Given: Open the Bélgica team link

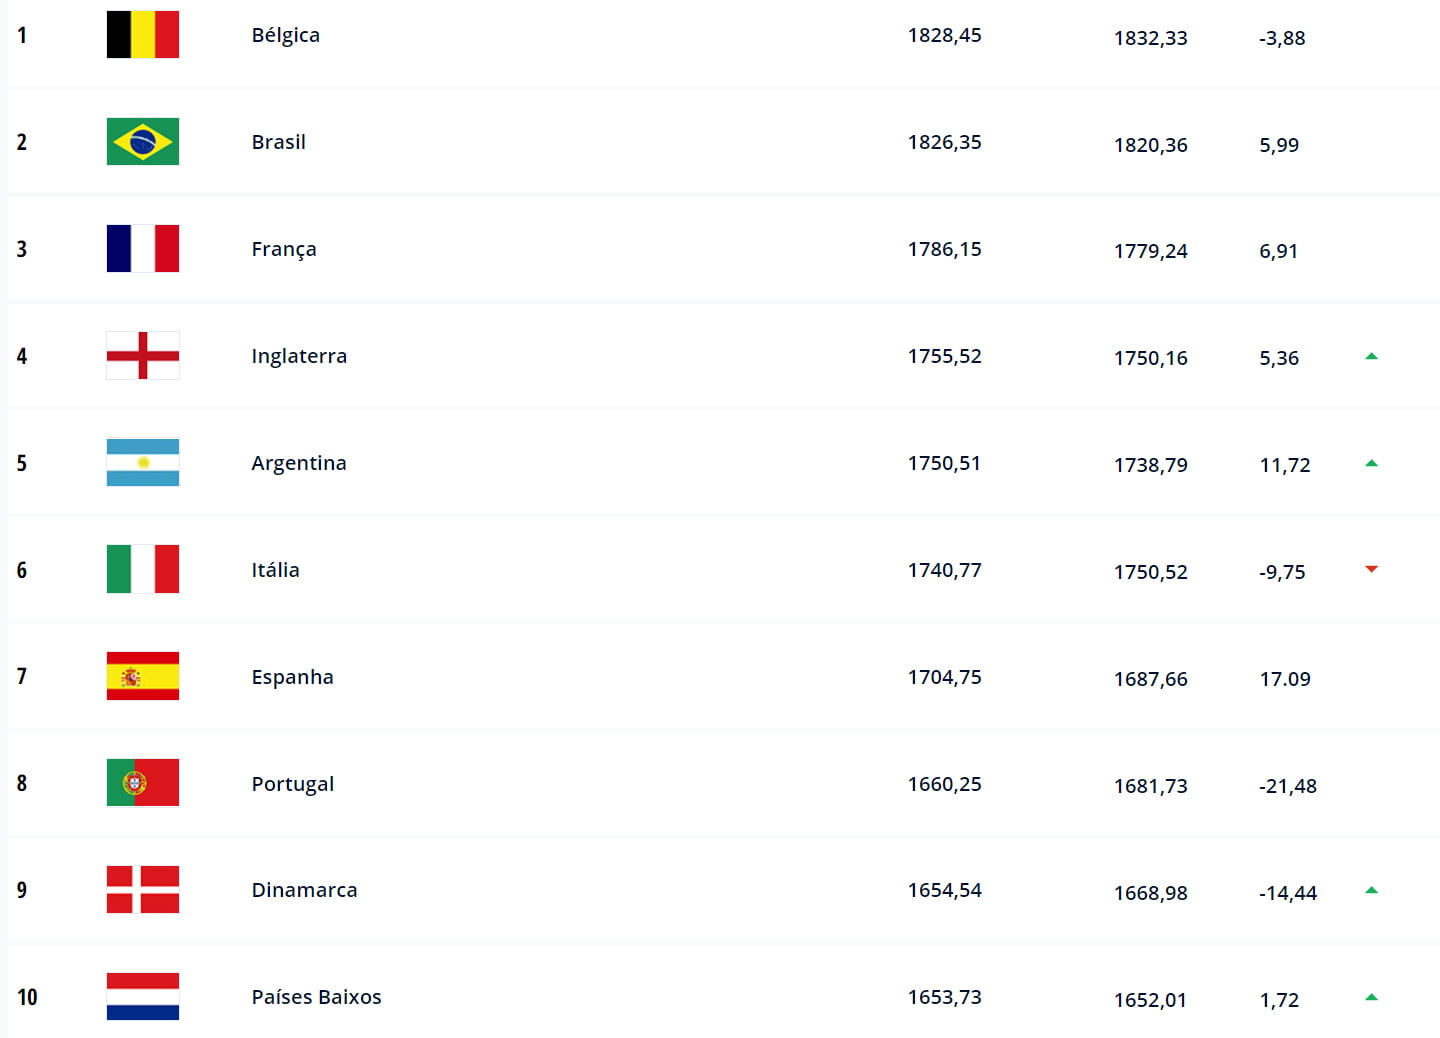Looking at the screenshot, I should pos(286,35).
